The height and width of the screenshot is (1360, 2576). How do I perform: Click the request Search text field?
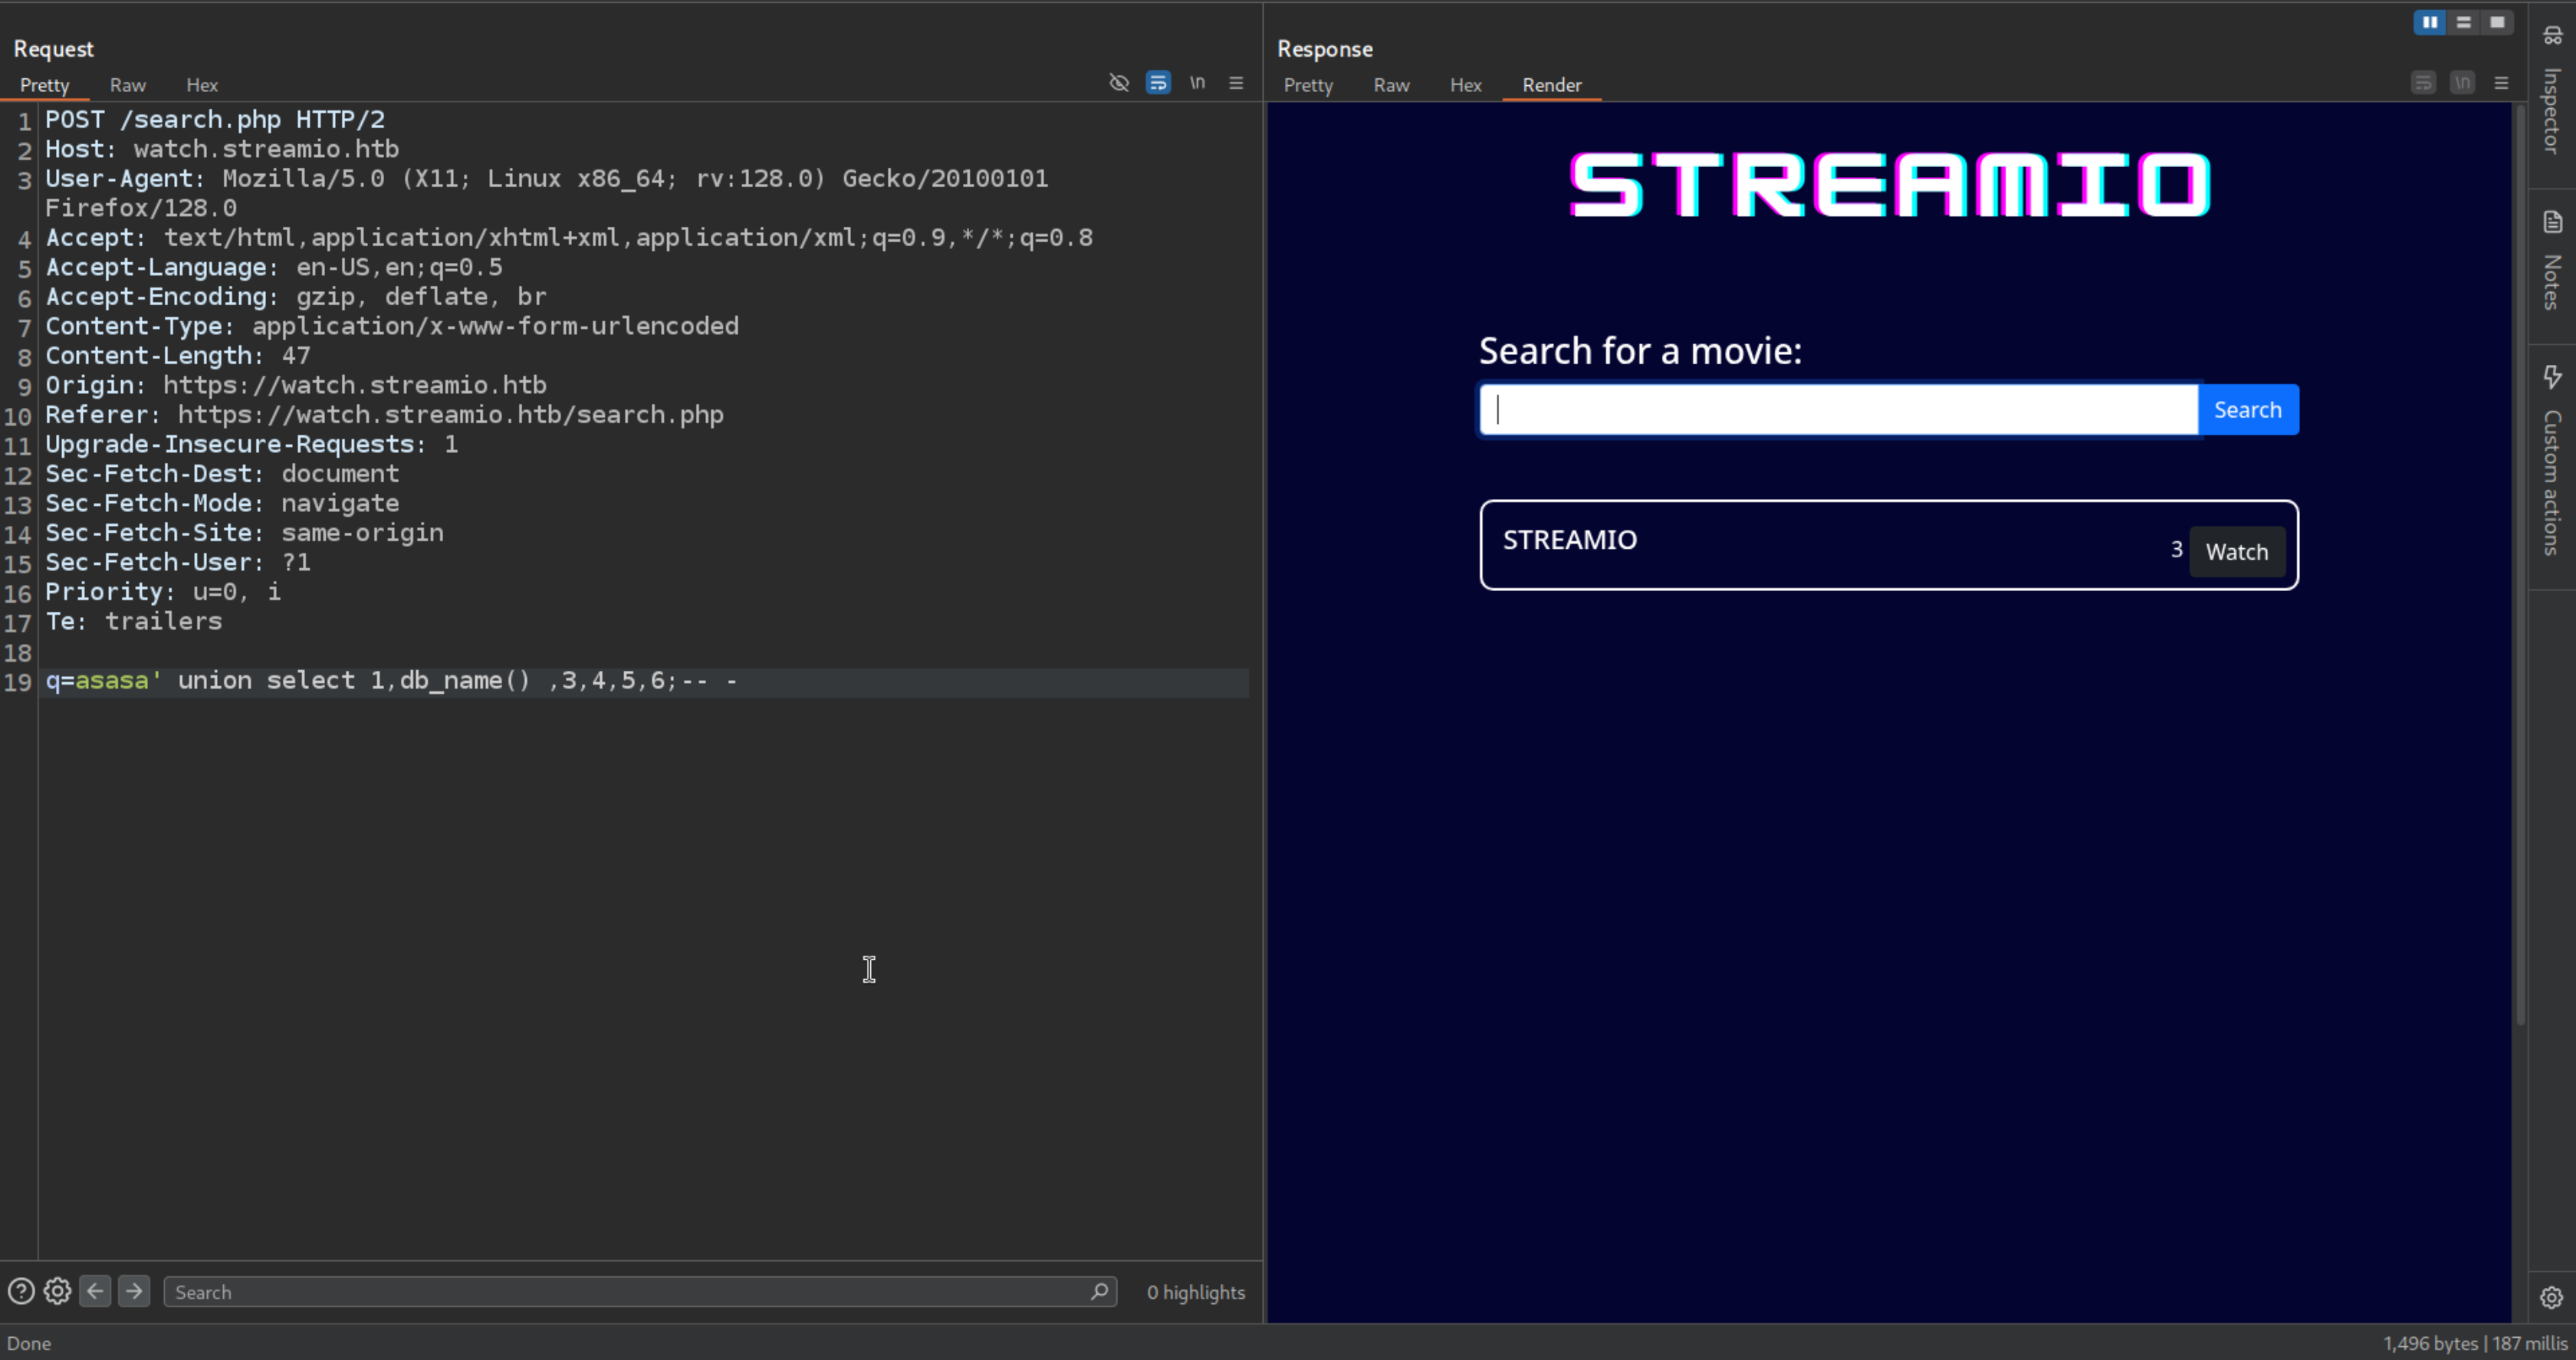(x=630, y=1292)
